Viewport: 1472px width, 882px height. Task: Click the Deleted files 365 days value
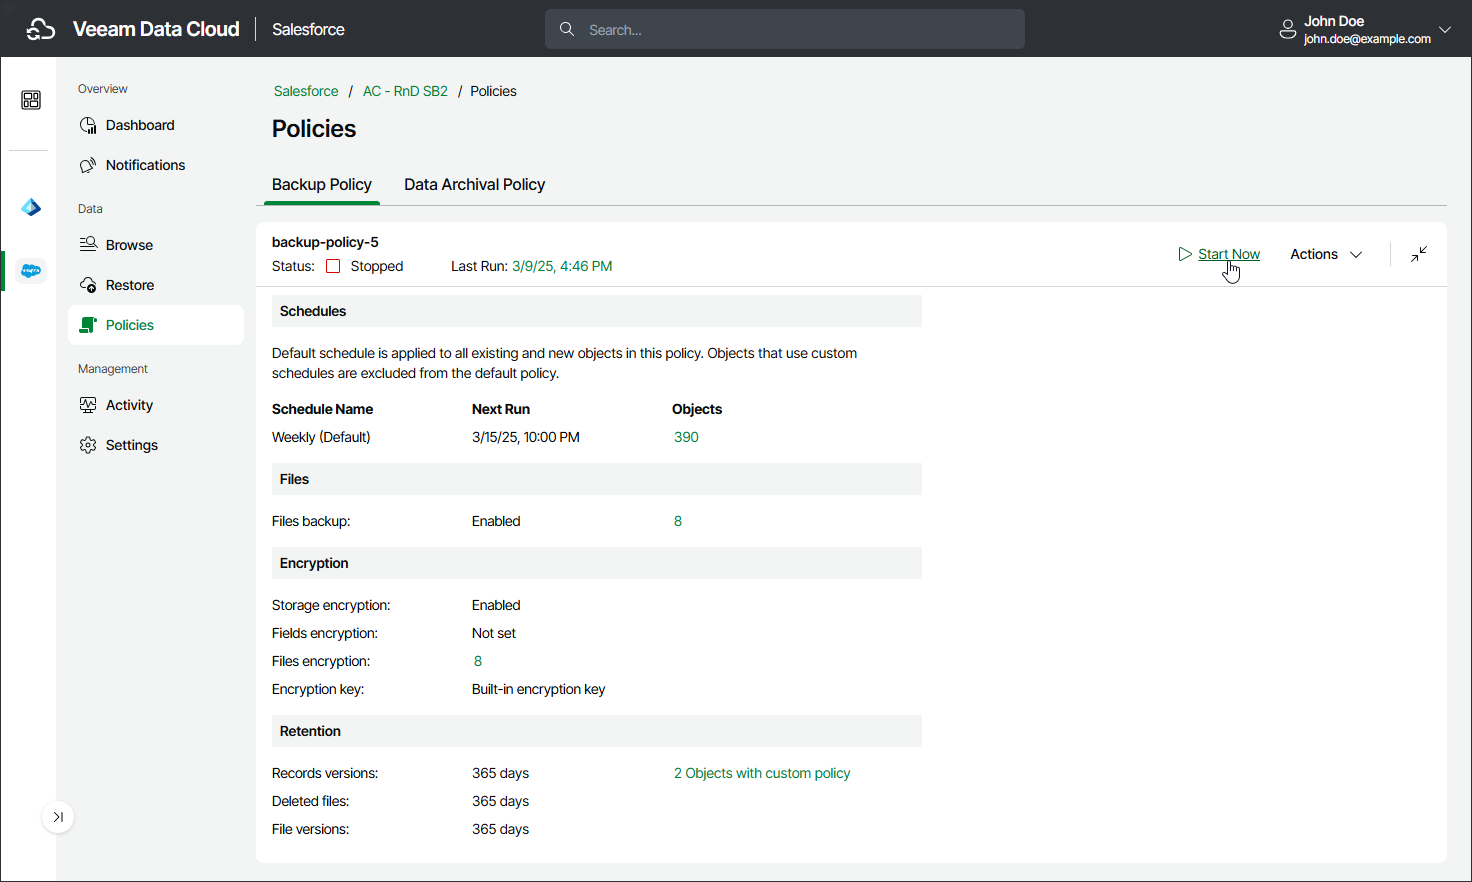pos(500,801)
